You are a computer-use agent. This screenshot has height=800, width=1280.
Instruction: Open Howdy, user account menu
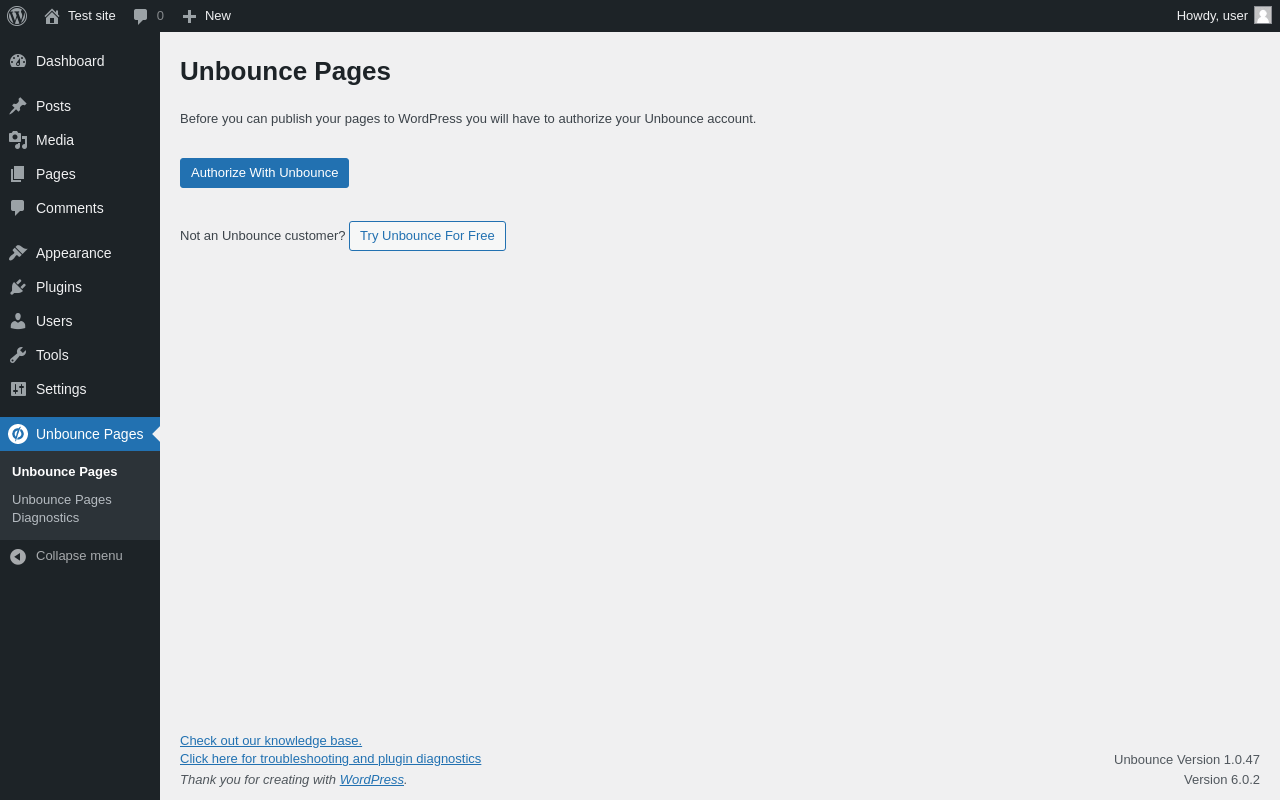point(1212,16)
